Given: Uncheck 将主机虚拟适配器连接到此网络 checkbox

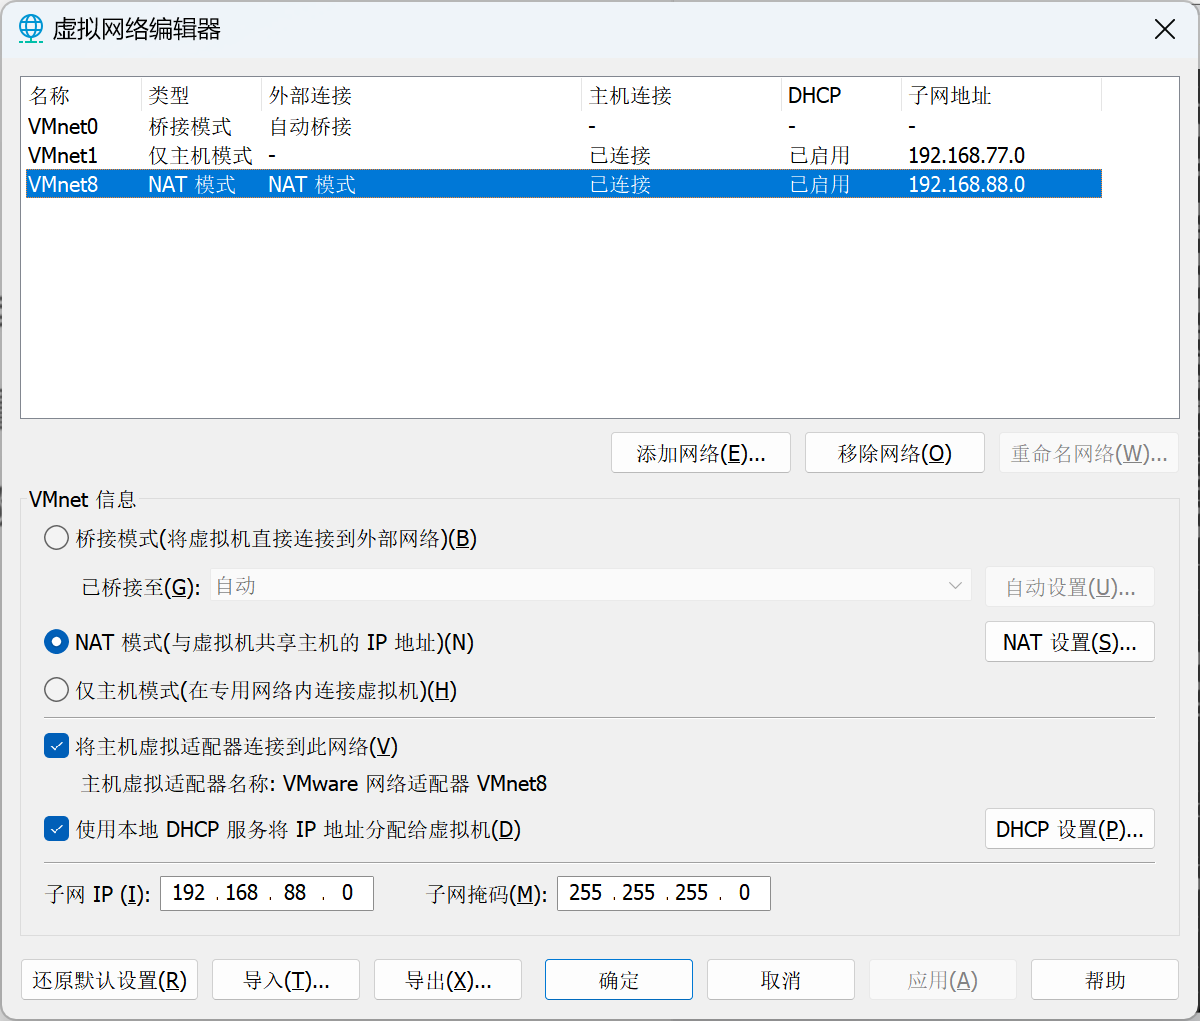Looking at the screenshot, I should [57, 747].
